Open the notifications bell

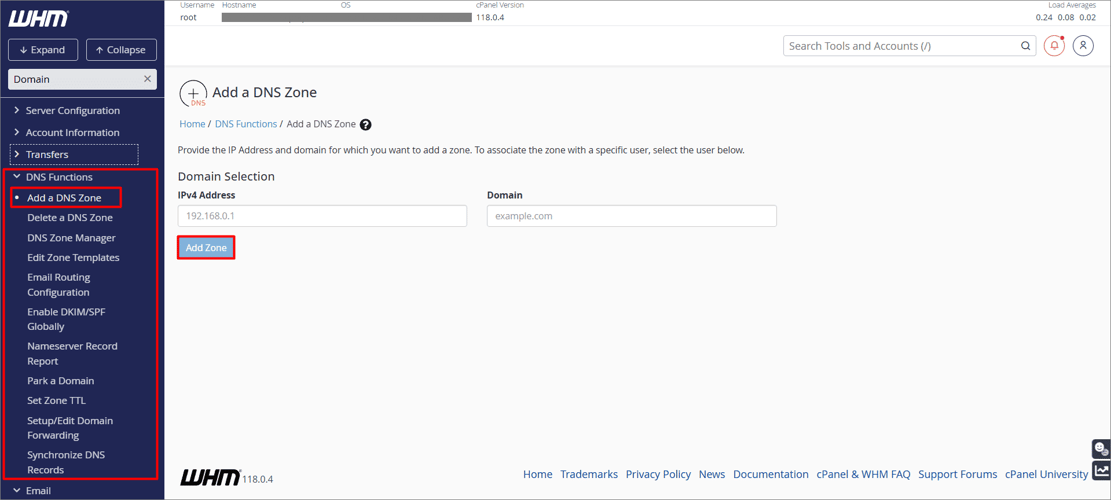(x=1054, y=46)
